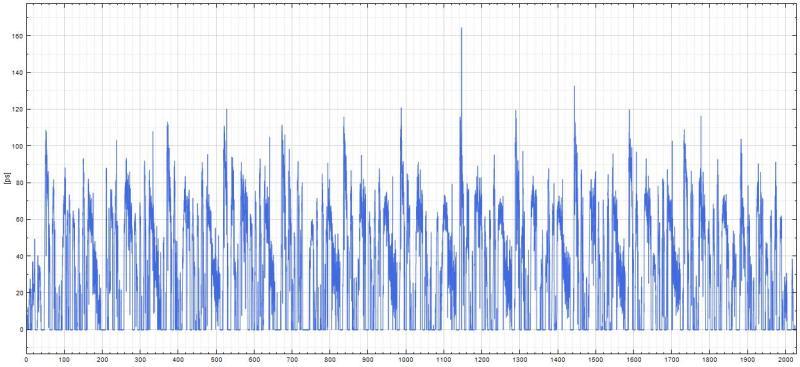Image resolution: width=800 pixels, height=367 pixels.
Task: Select the 800 x-axis tick label
Action: [330, 360]
